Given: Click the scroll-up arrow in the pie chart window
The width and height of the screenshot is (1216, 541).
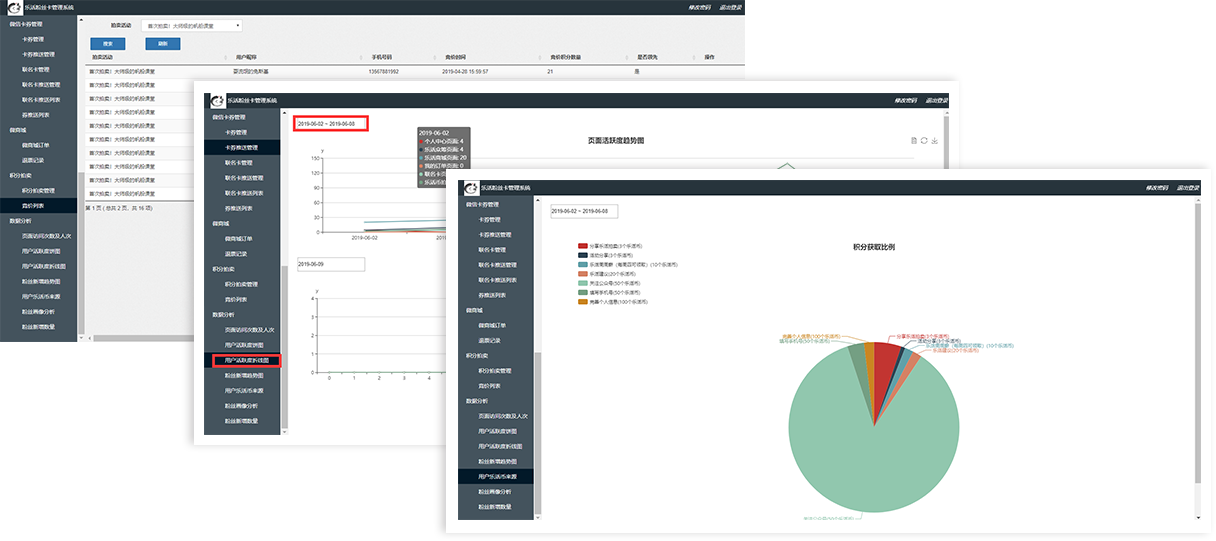Looking at the screenshot, I should click(1198, 202).
